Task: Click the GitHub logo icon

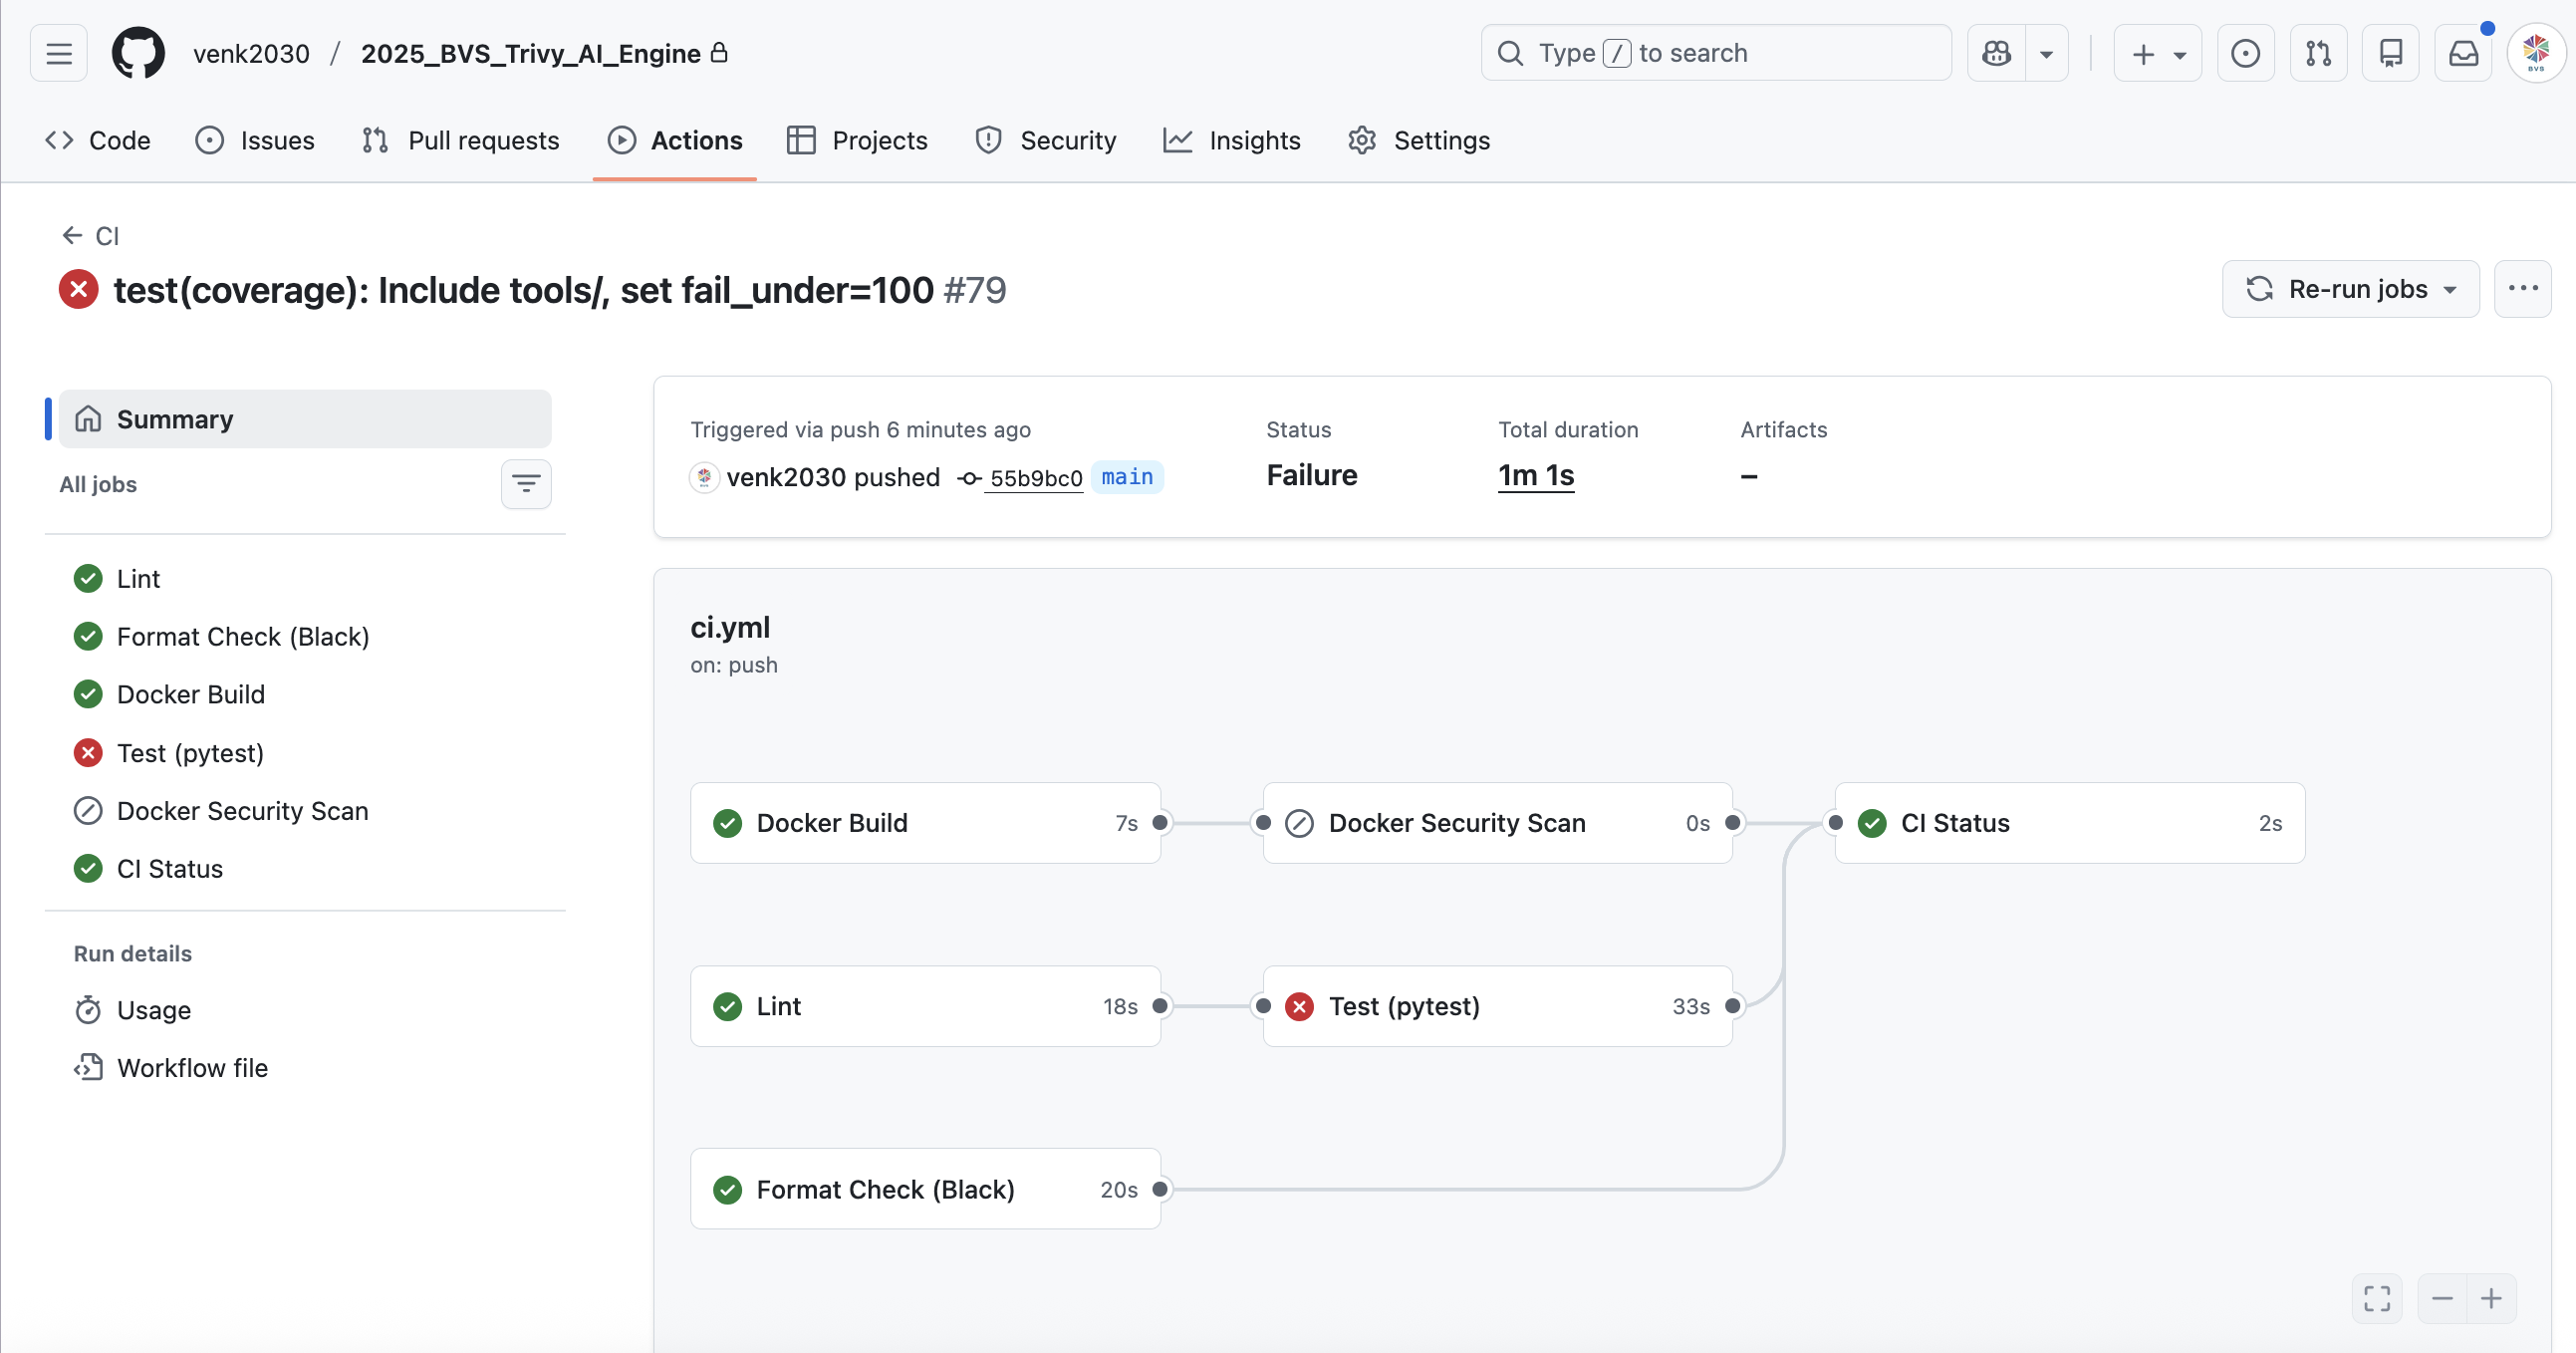Action: pos(138,53)
